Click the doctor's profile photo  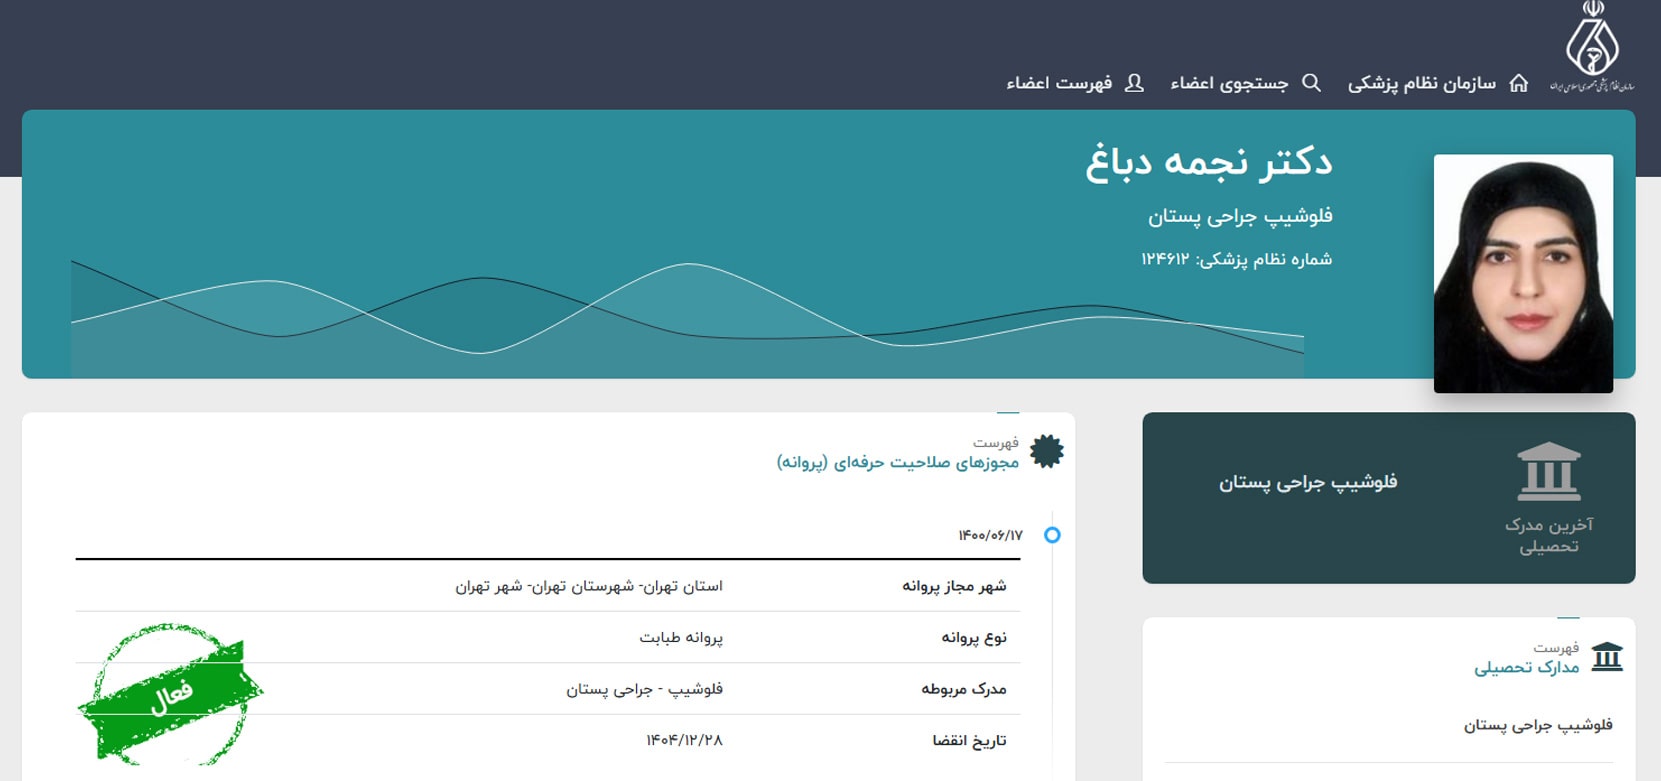1522,273
